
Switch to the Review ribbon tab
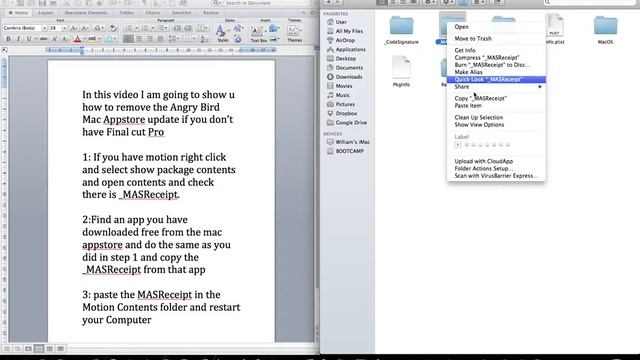tap(211, 13)
